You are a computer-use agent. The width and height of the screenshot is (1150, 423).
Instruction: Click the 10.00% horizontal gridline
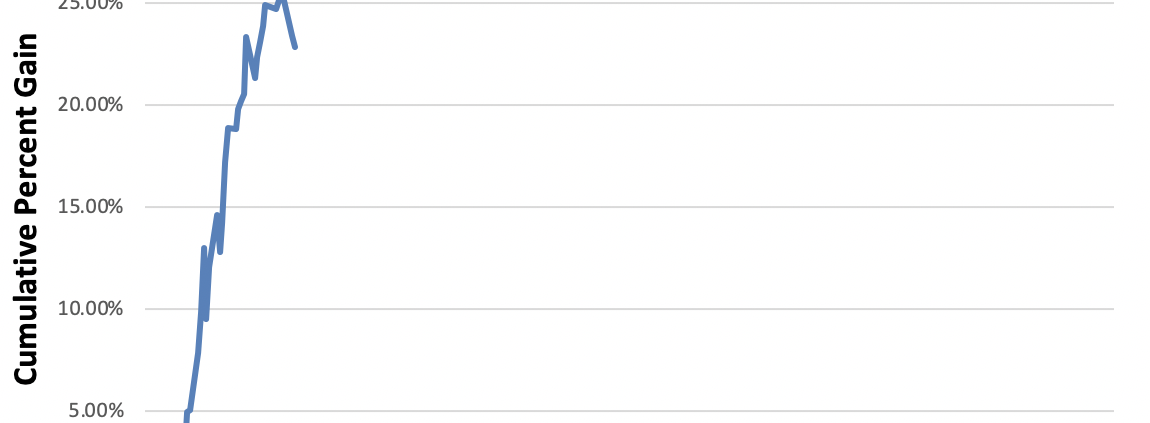(x=700, y=308)
